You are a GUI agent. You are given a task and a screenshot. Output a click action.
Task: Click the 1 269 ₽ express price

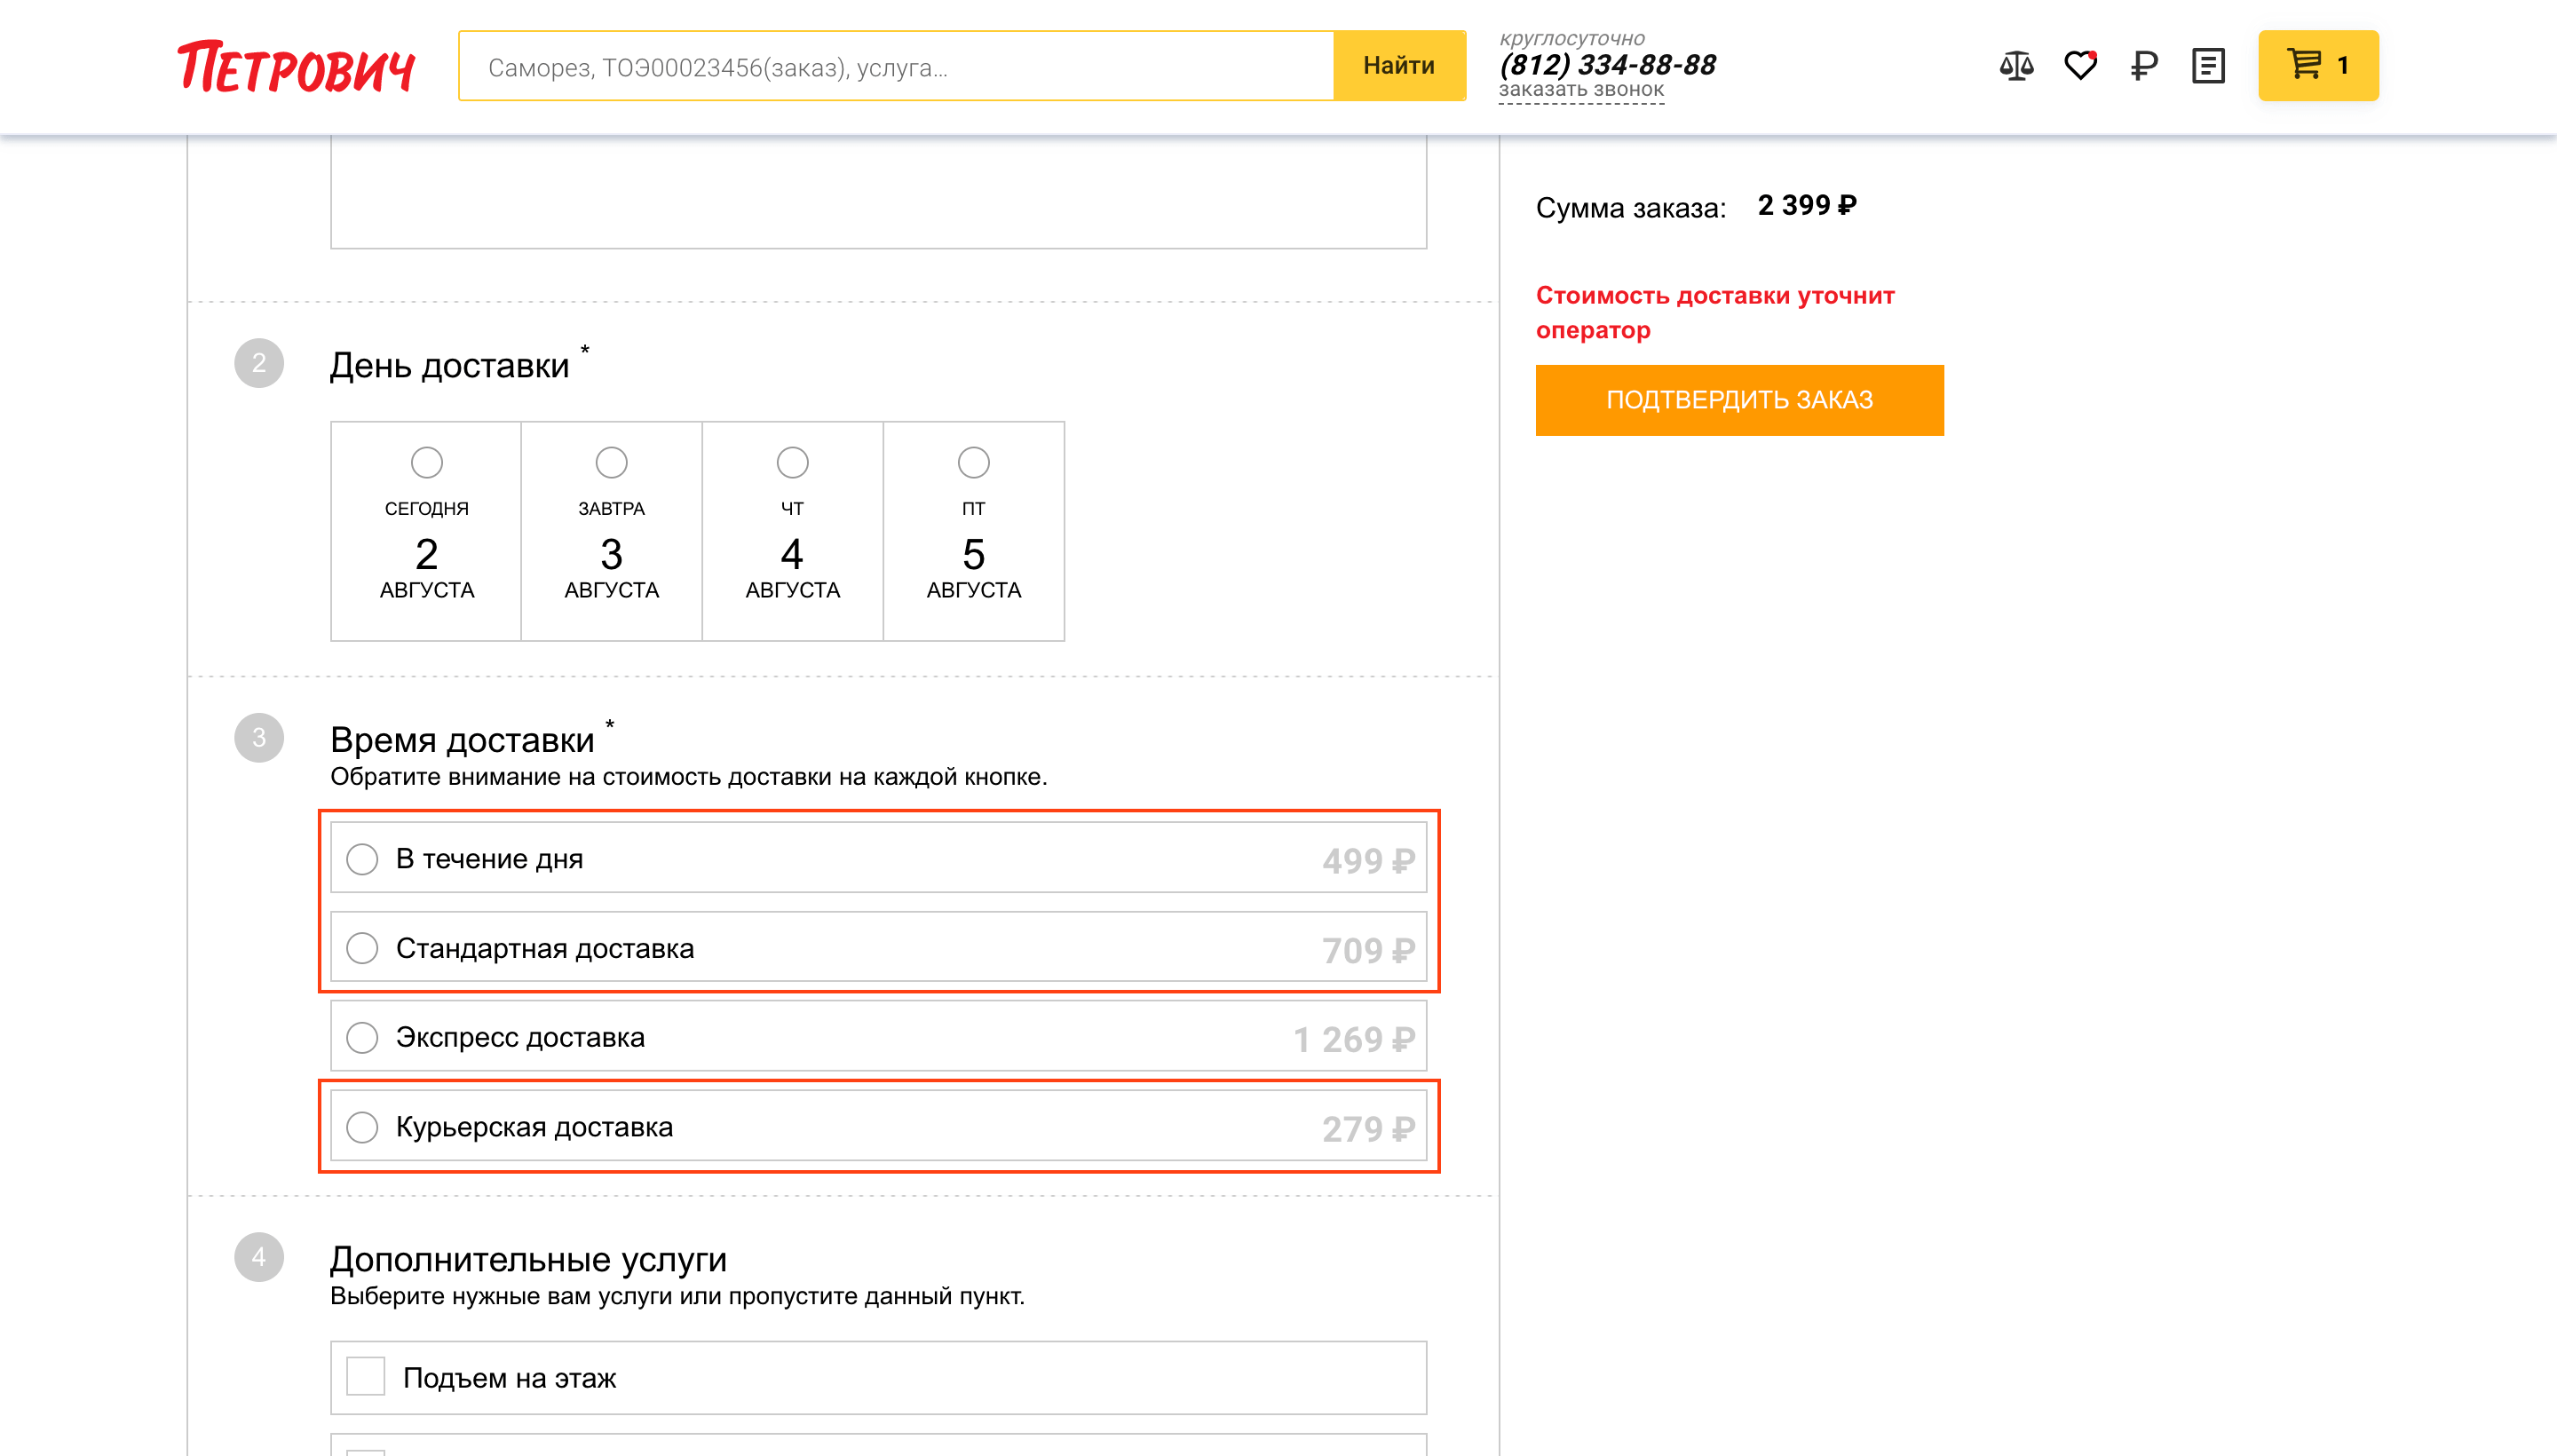pos(1354,1040)
